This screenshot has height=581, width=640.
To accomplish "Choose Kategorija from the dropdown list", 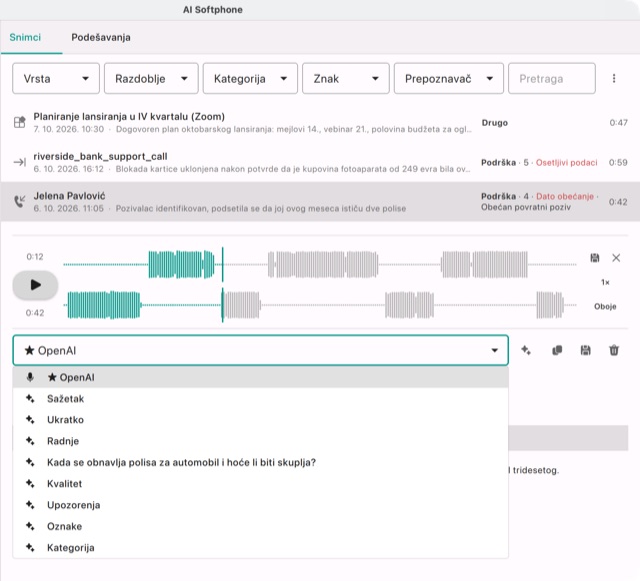I will pos(260,548).
